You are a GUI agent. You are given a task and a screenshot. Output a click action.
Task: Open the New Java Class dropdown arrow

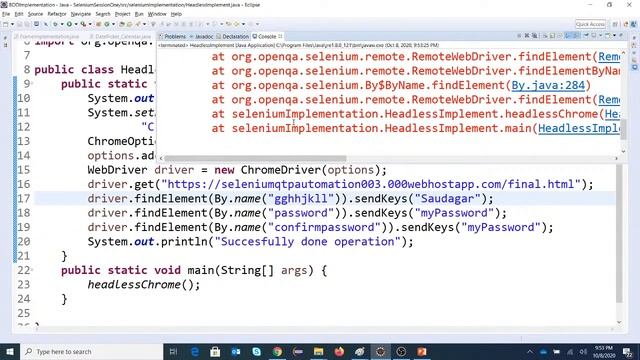113,24
